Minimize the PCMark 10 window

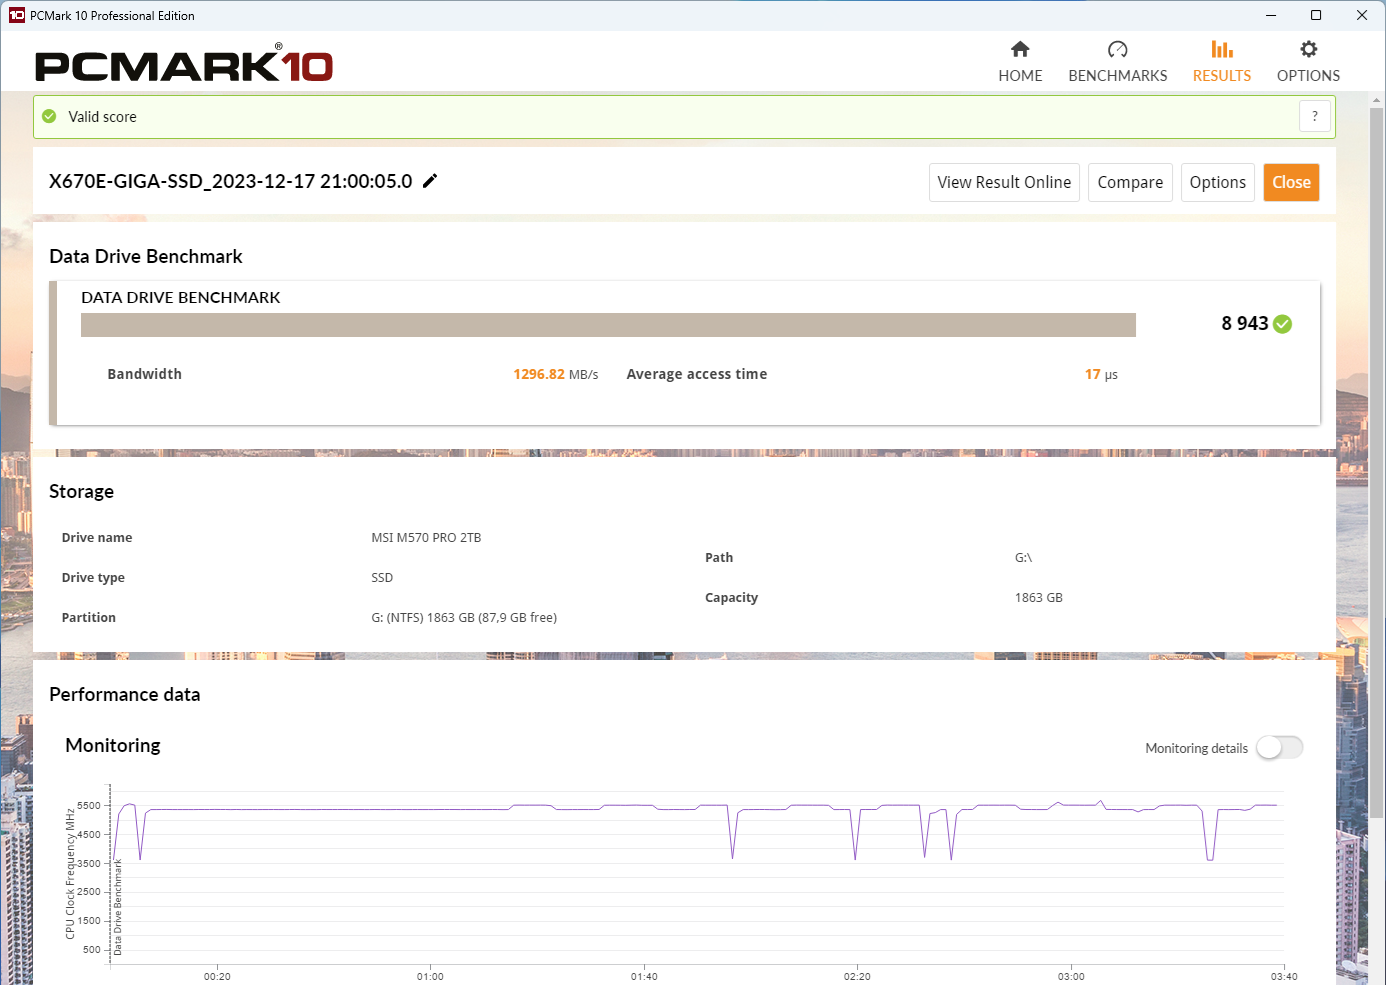[1271, 15]
